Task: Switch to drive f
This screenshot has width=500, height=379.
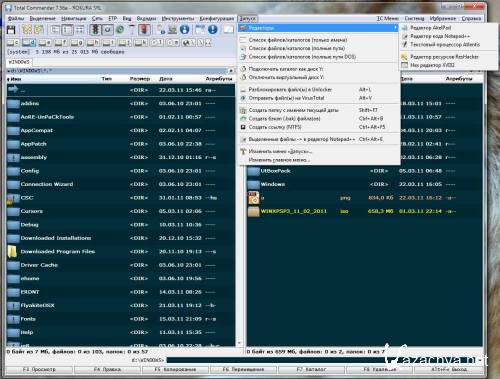Action: pyautogui.click(x=61, y=42)
